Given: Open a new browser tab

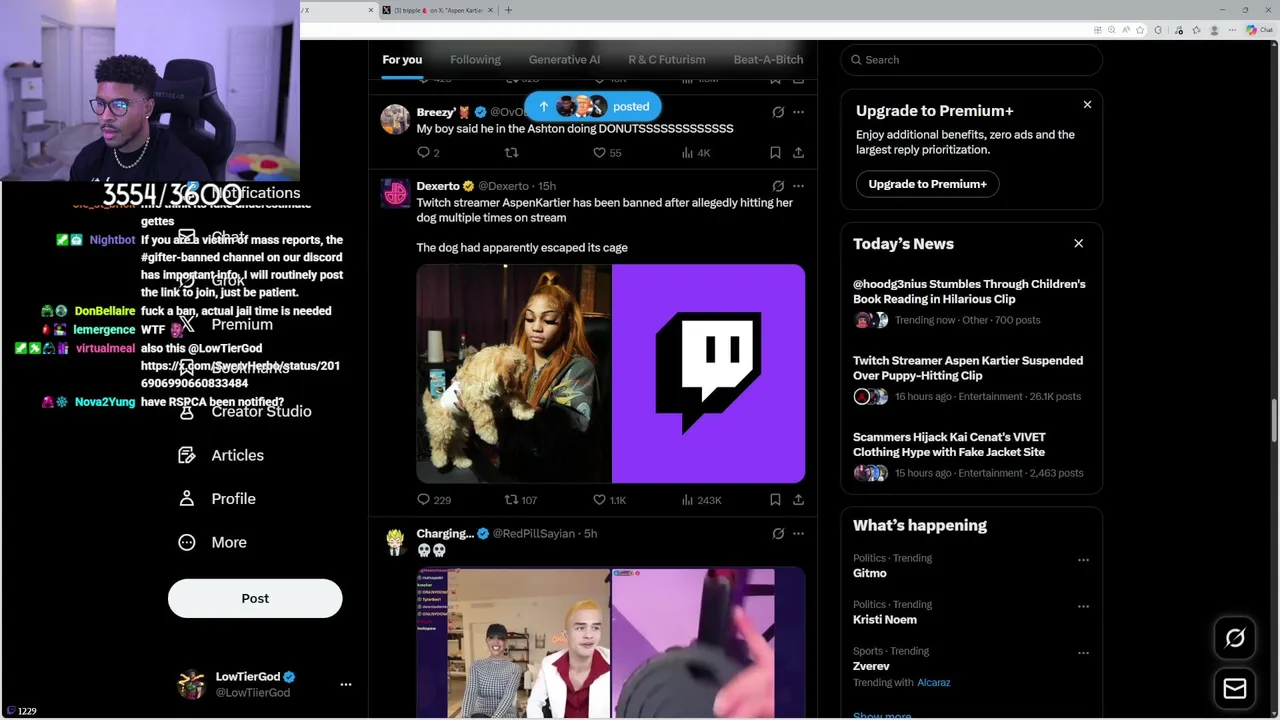Looking at the screenshot, I should click(508, 10).
